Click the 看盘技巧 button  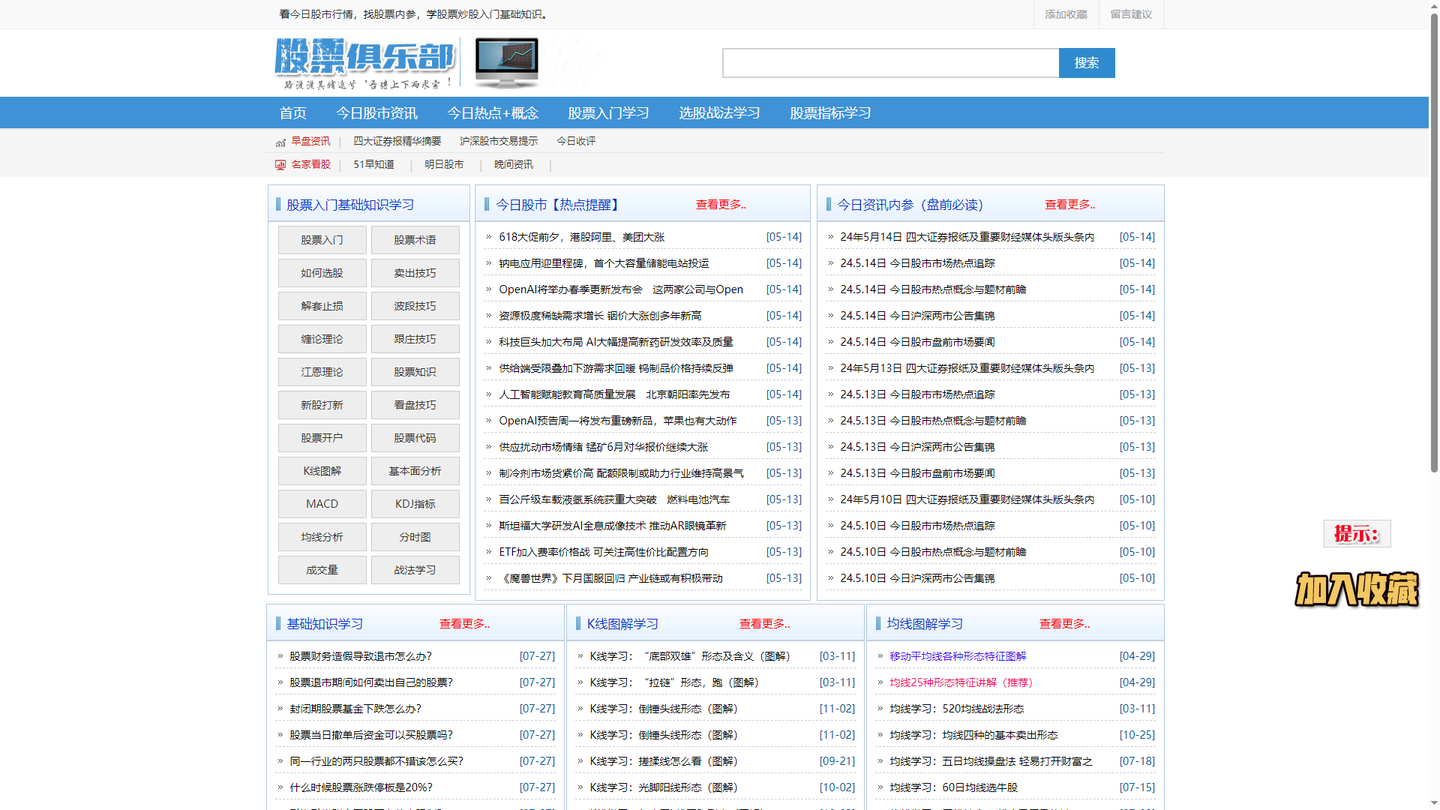coord(415,405)
